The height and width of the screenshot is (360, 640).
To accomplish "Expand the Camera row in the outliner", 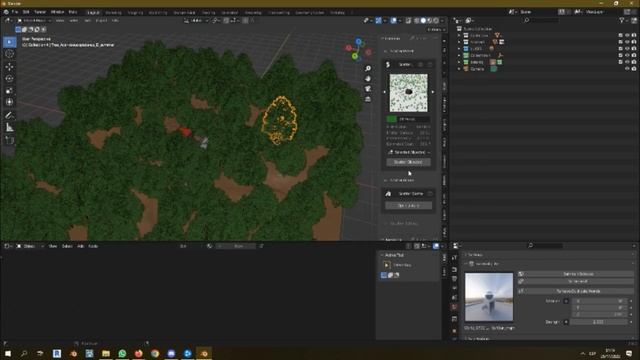I will tap(459, 69).
